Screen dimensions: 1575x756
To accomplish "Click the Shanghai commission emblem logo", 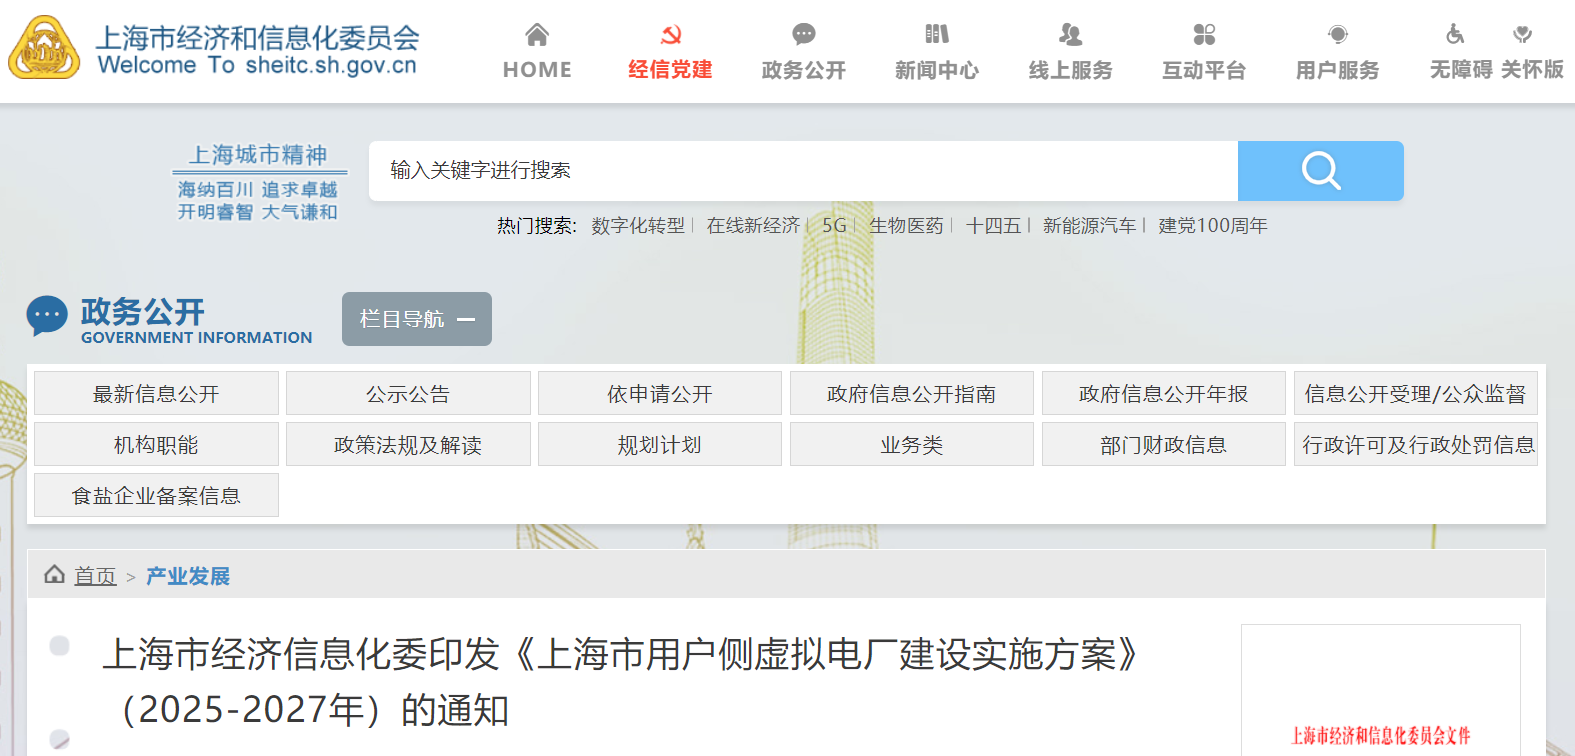I will click(x=44, y=48).
